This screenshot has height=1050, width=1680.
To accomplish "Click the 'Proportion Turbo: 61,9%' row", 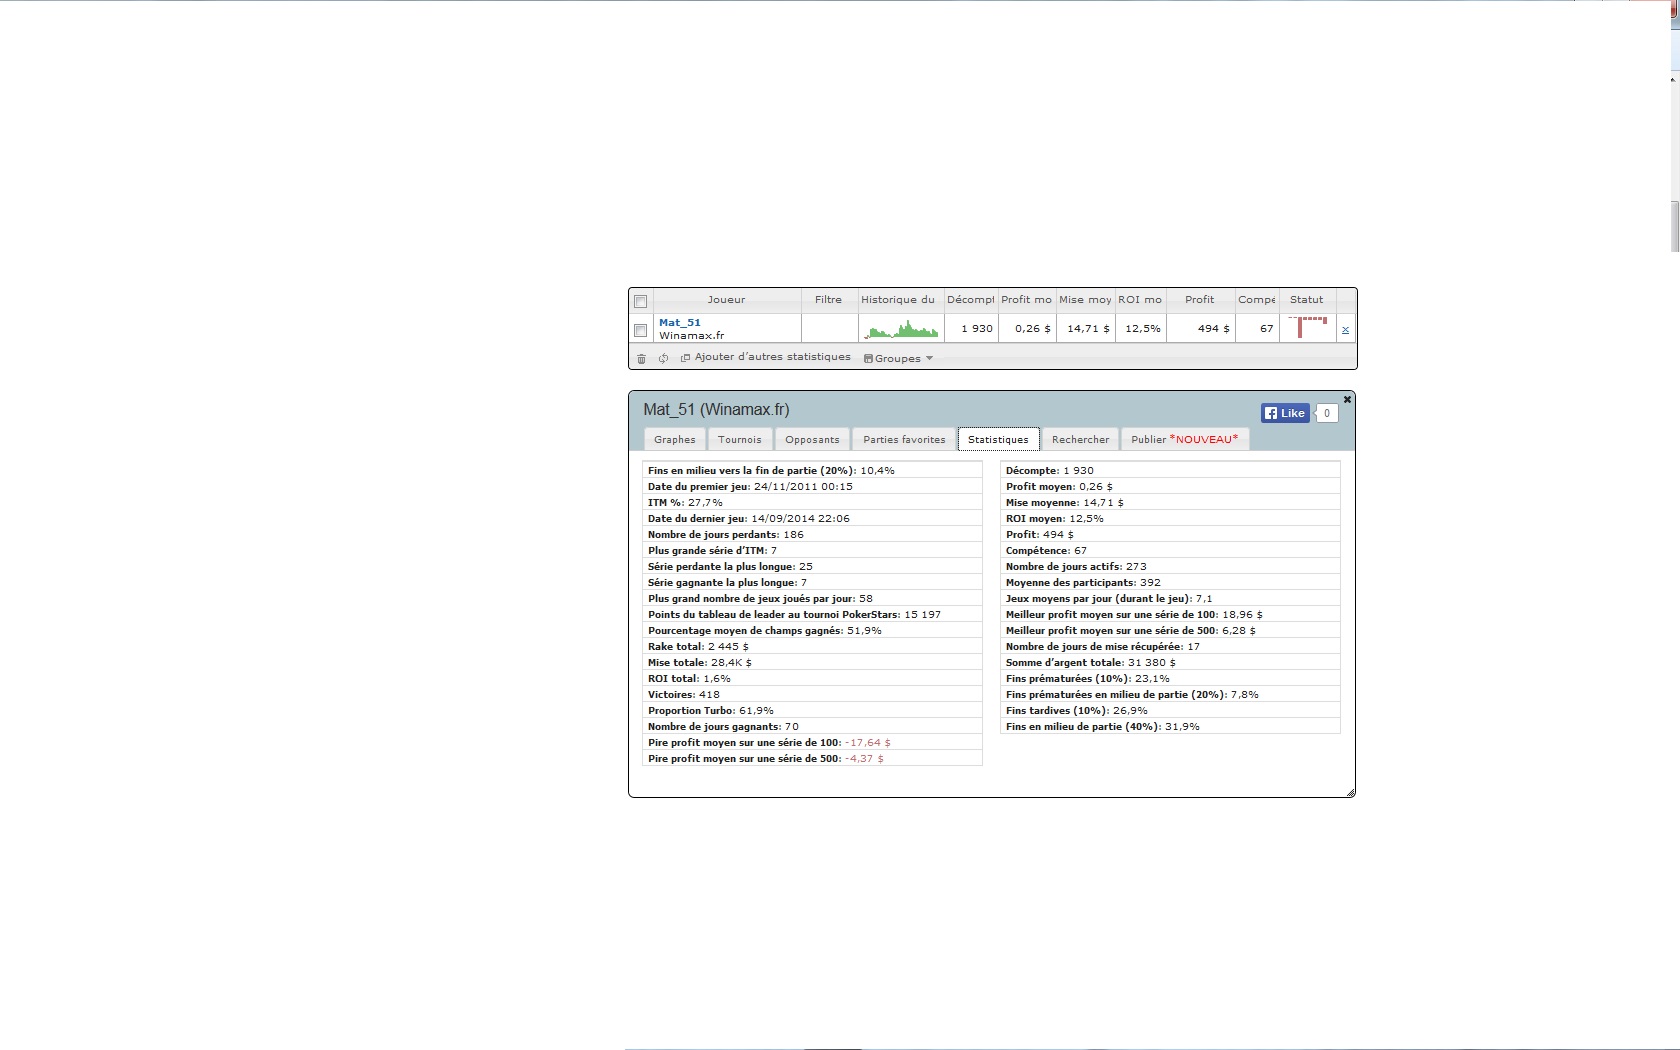I will pos(812,711).
